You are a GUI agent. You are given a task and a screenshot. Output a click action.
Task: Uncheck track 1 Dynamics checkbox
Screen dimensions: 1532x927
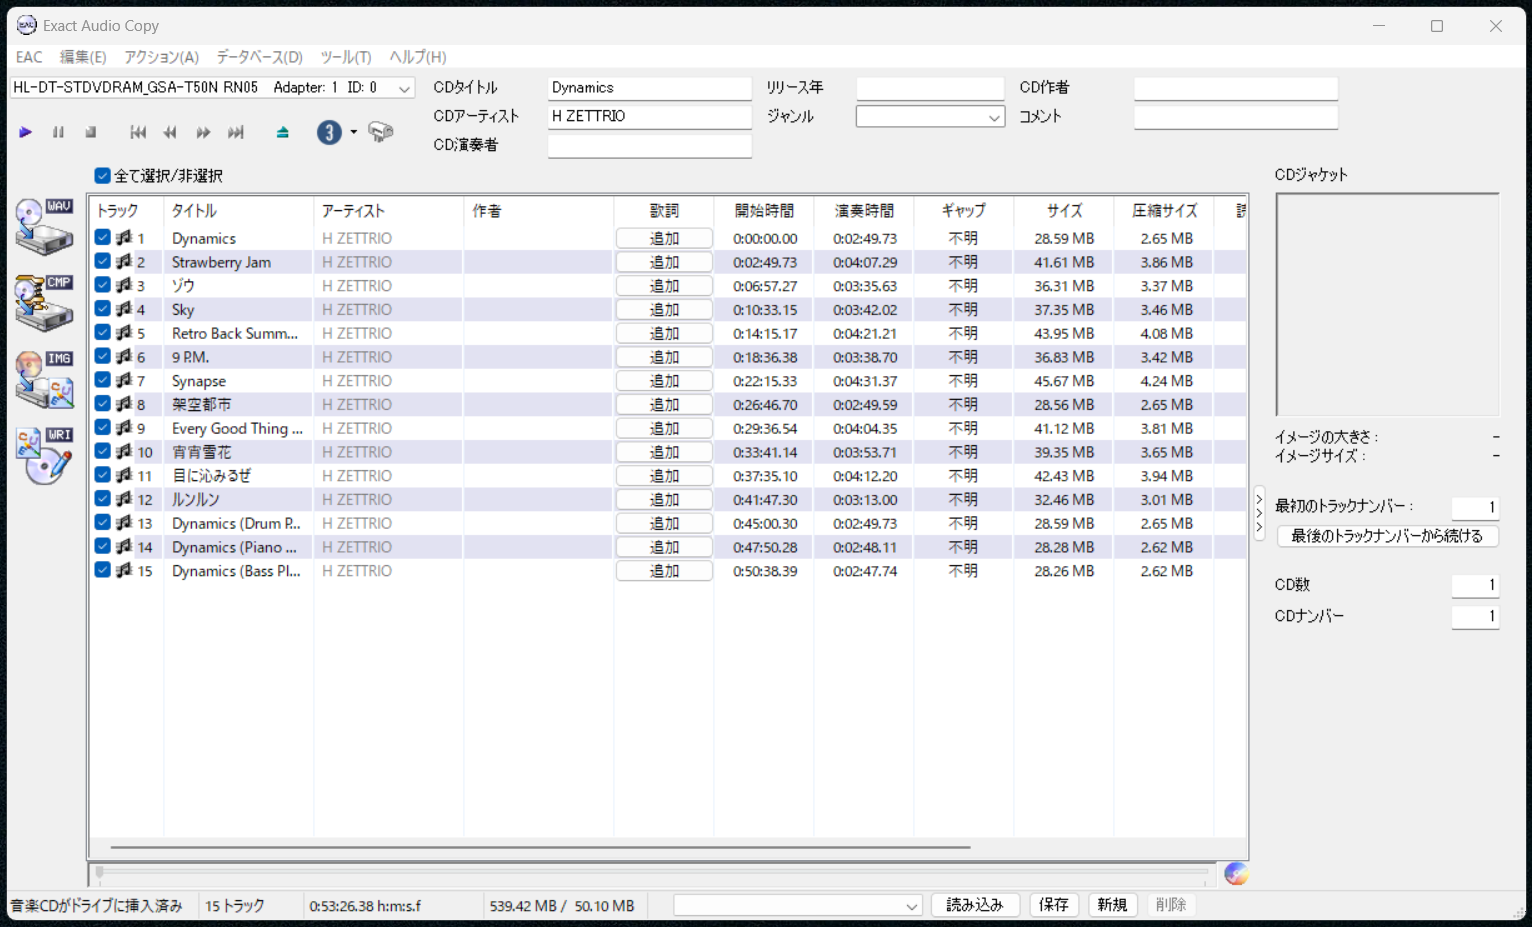tap(103, 238)
